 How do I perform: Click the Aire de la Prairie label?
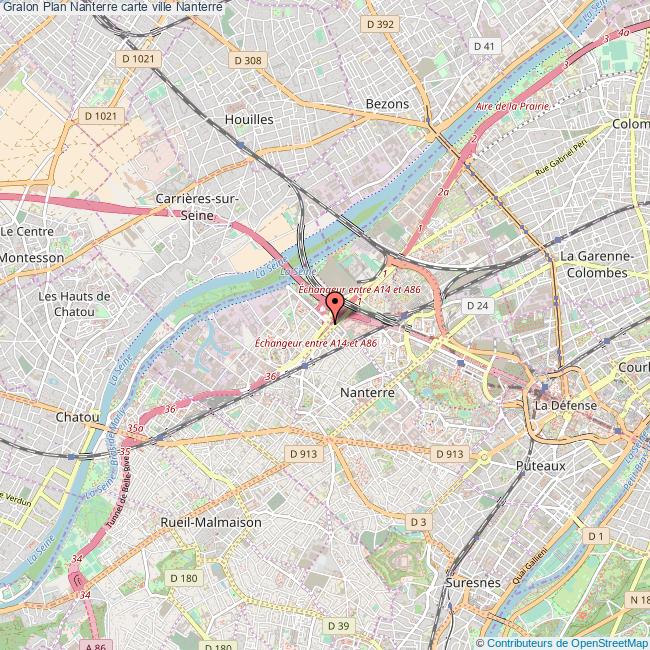(x=512, y=106)
